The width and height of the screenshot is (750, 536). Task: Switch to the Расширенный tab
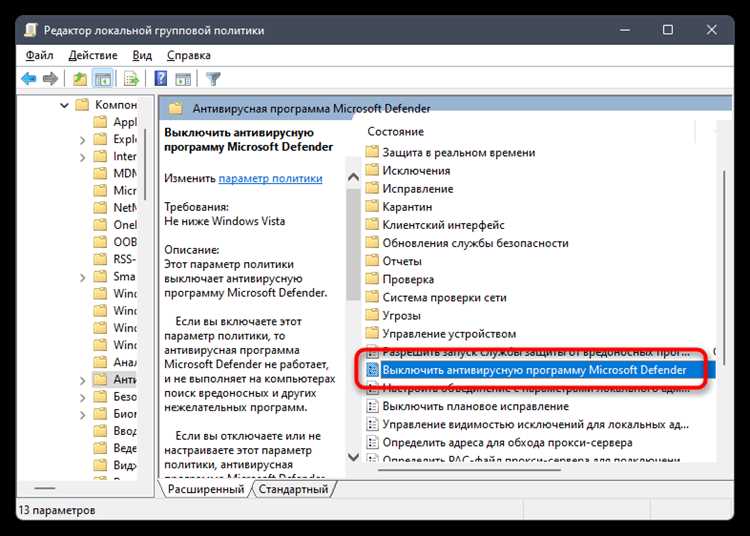click(206, 489)
